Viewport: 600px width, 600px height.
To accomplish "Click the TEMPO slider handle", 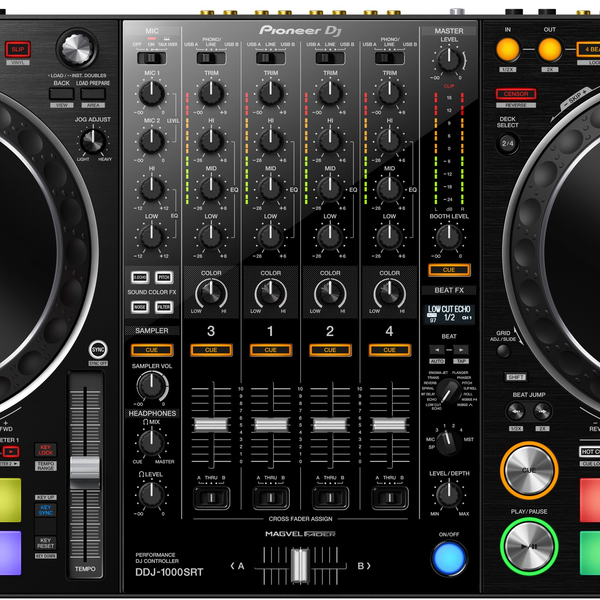I will coord(85,471).
